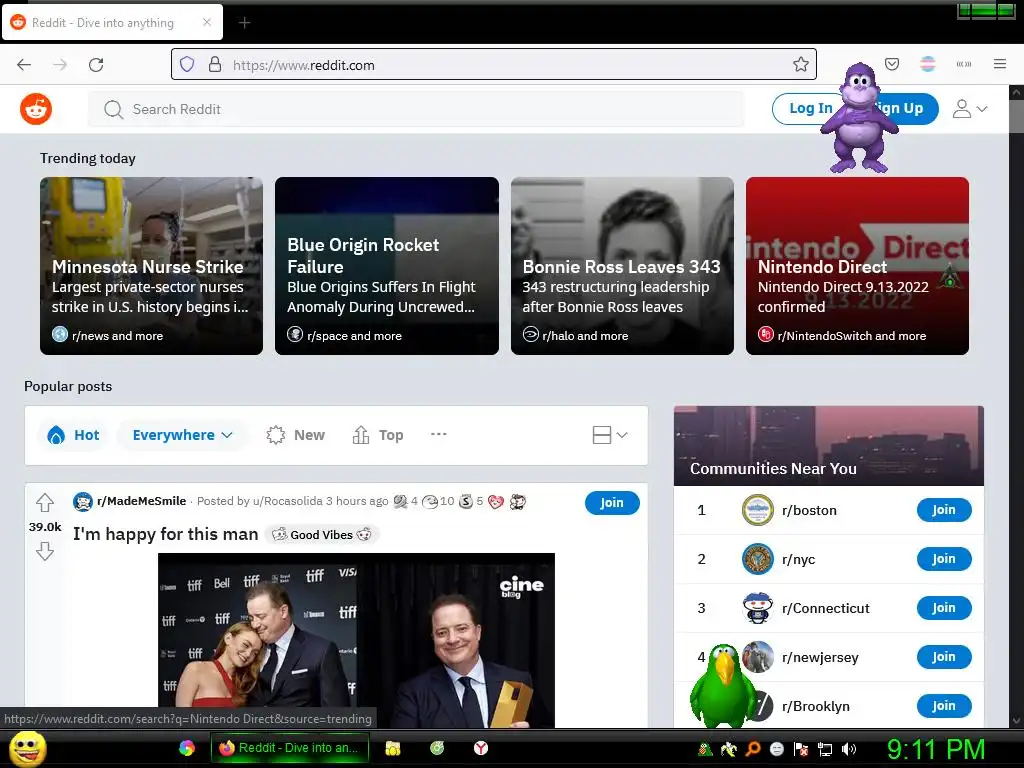The width and height of the screenshot is (1024, 768).
Task: Switch to the Reddit taskbar window button
Action: [290, 748]
